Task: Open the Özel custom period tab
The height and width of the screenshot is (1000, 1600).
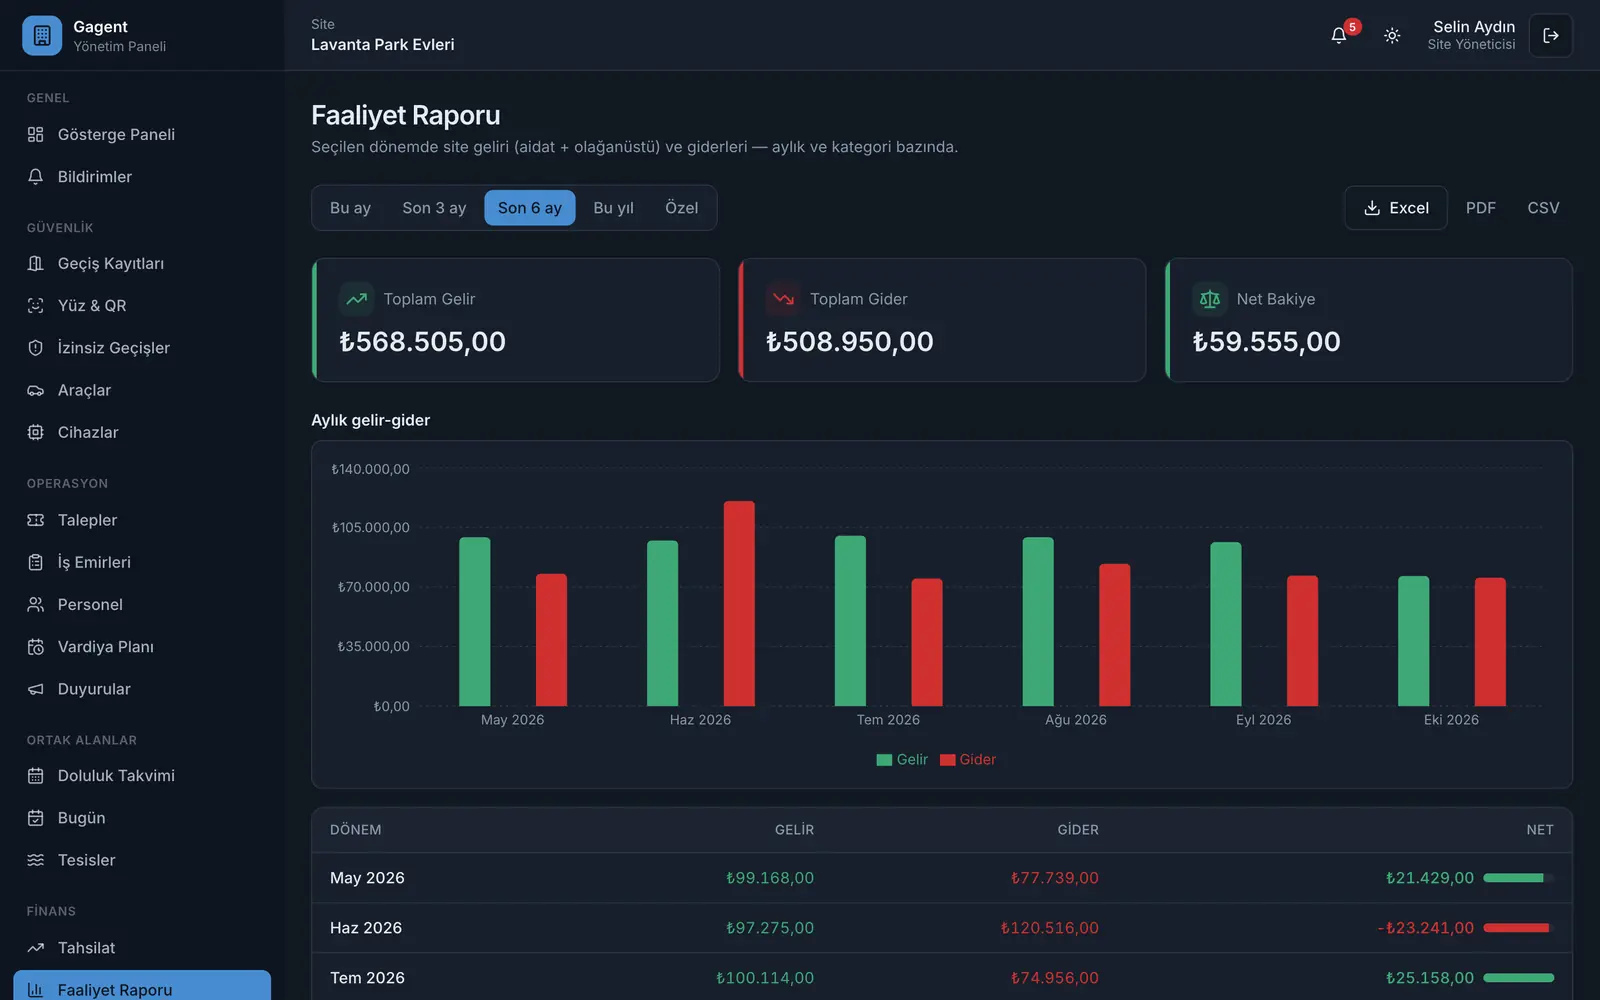Action: point(682,208)
